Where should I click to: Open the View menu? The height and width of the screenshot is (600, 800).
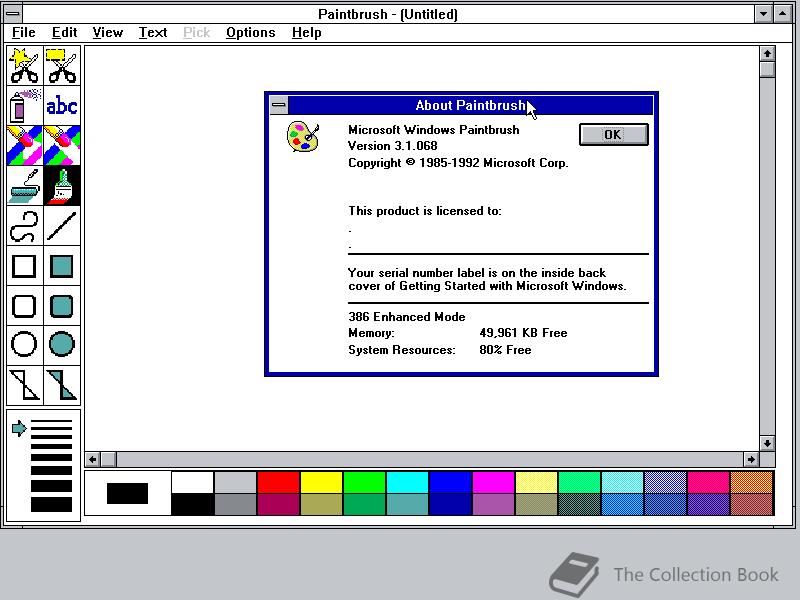(x=108, y=33)
